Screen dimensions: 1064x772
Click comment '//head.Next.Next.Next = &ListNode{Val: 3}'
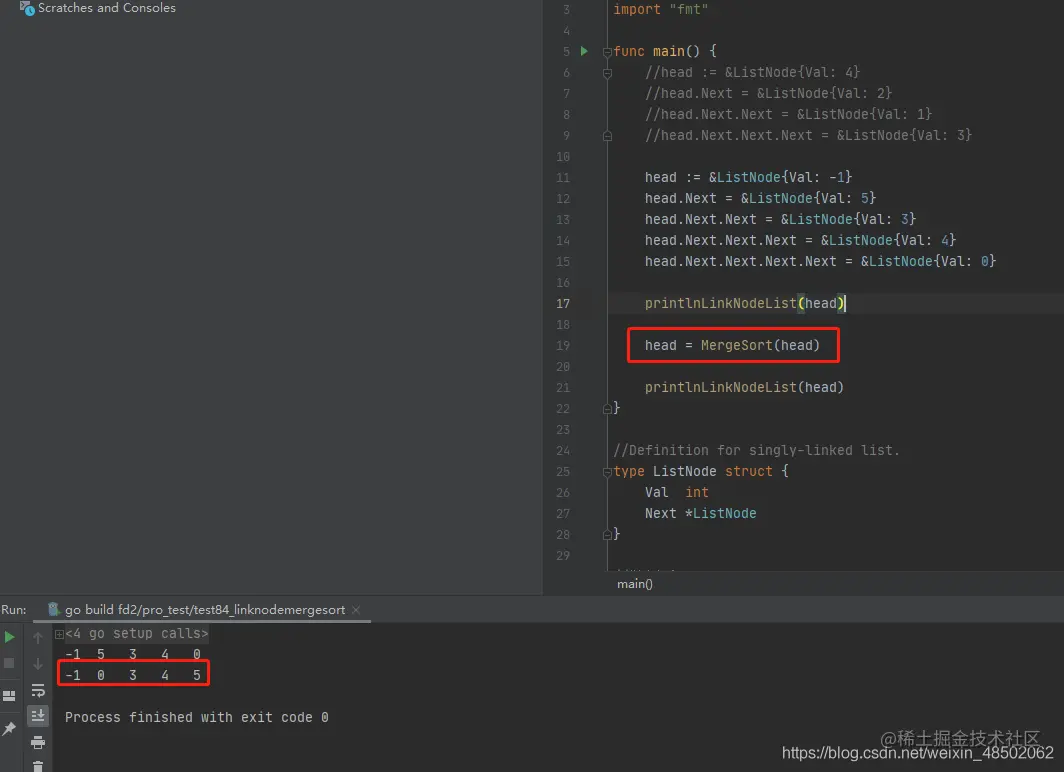pos(808,135)
